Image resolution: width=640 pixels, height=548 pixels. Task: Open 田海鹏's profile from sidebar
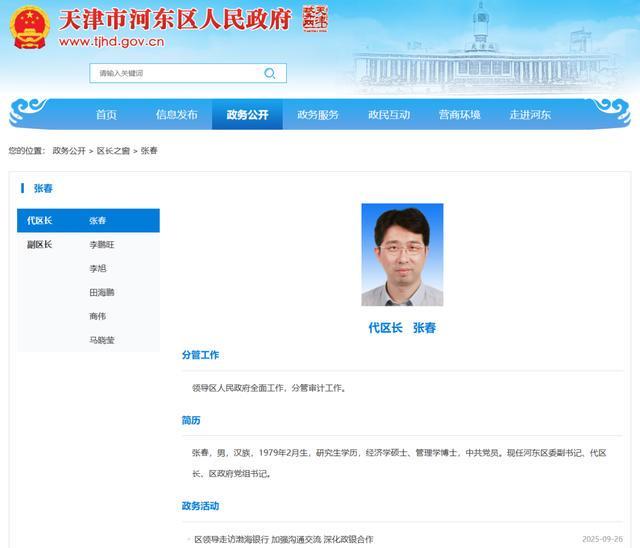102,292
